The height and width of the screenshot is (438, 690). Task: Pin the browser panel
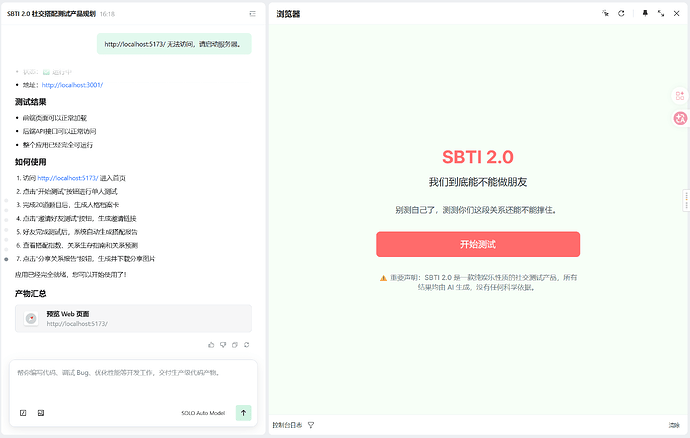[645, 14]
